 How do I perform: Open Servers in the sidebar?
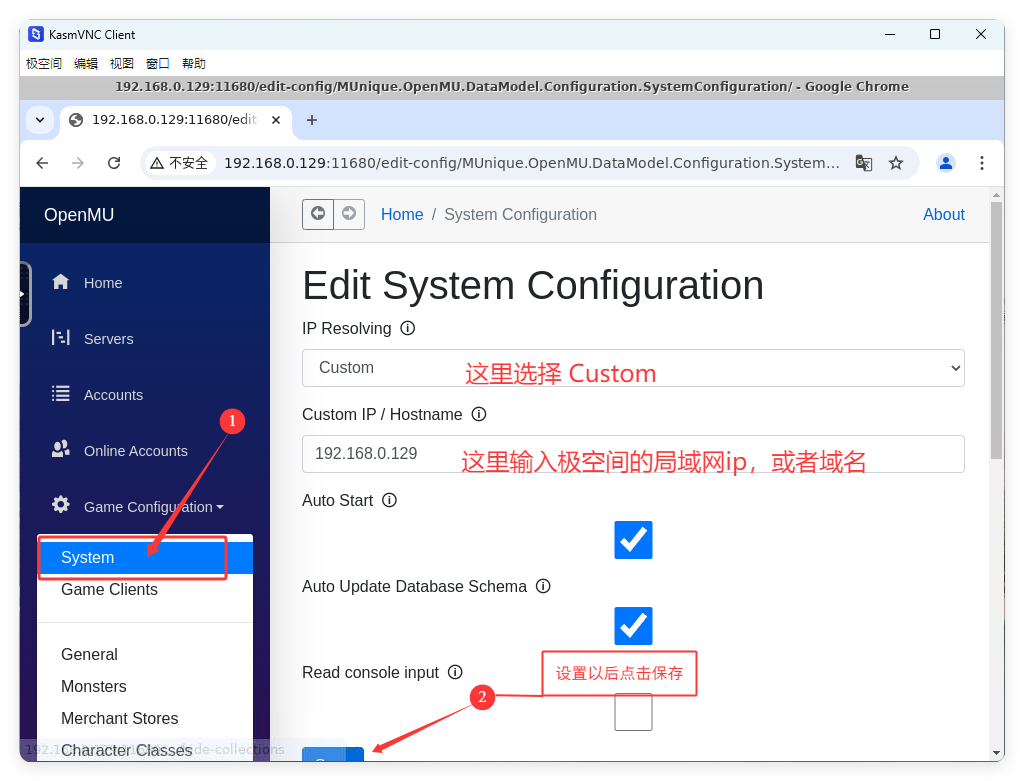coord(108,339)
